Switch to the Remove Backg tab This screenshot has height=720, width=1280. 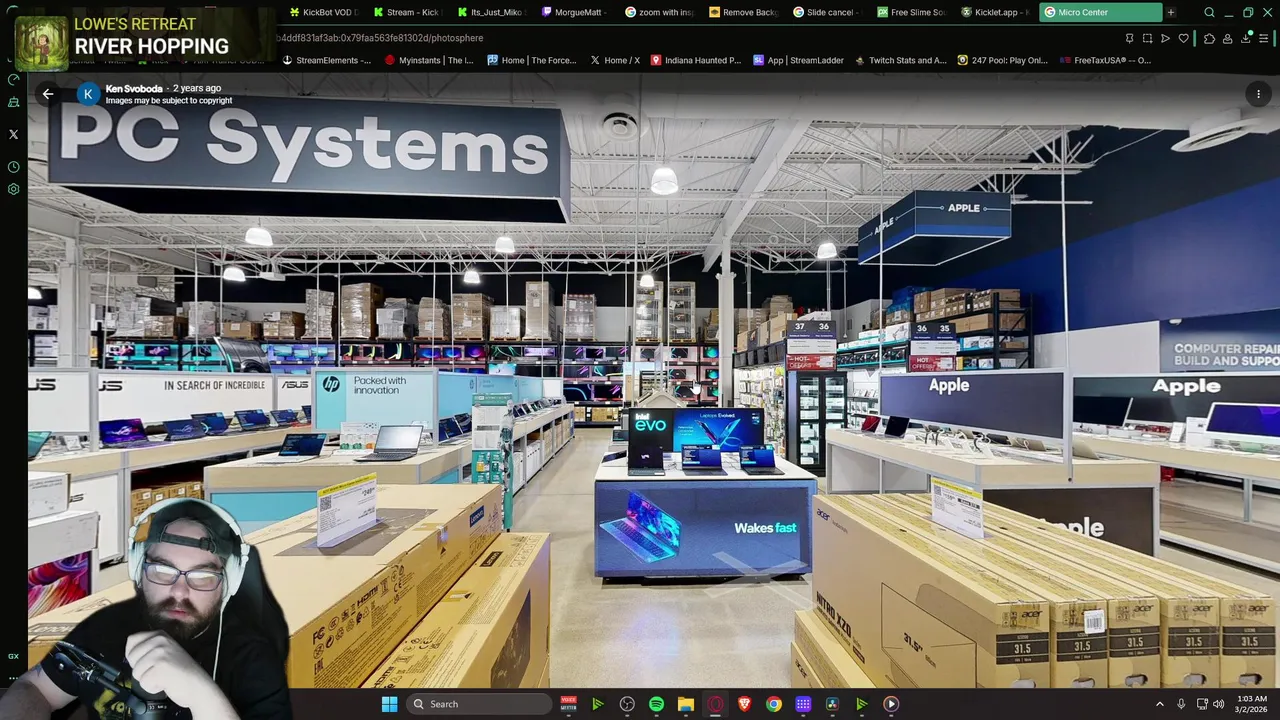[x=741, y=12]
